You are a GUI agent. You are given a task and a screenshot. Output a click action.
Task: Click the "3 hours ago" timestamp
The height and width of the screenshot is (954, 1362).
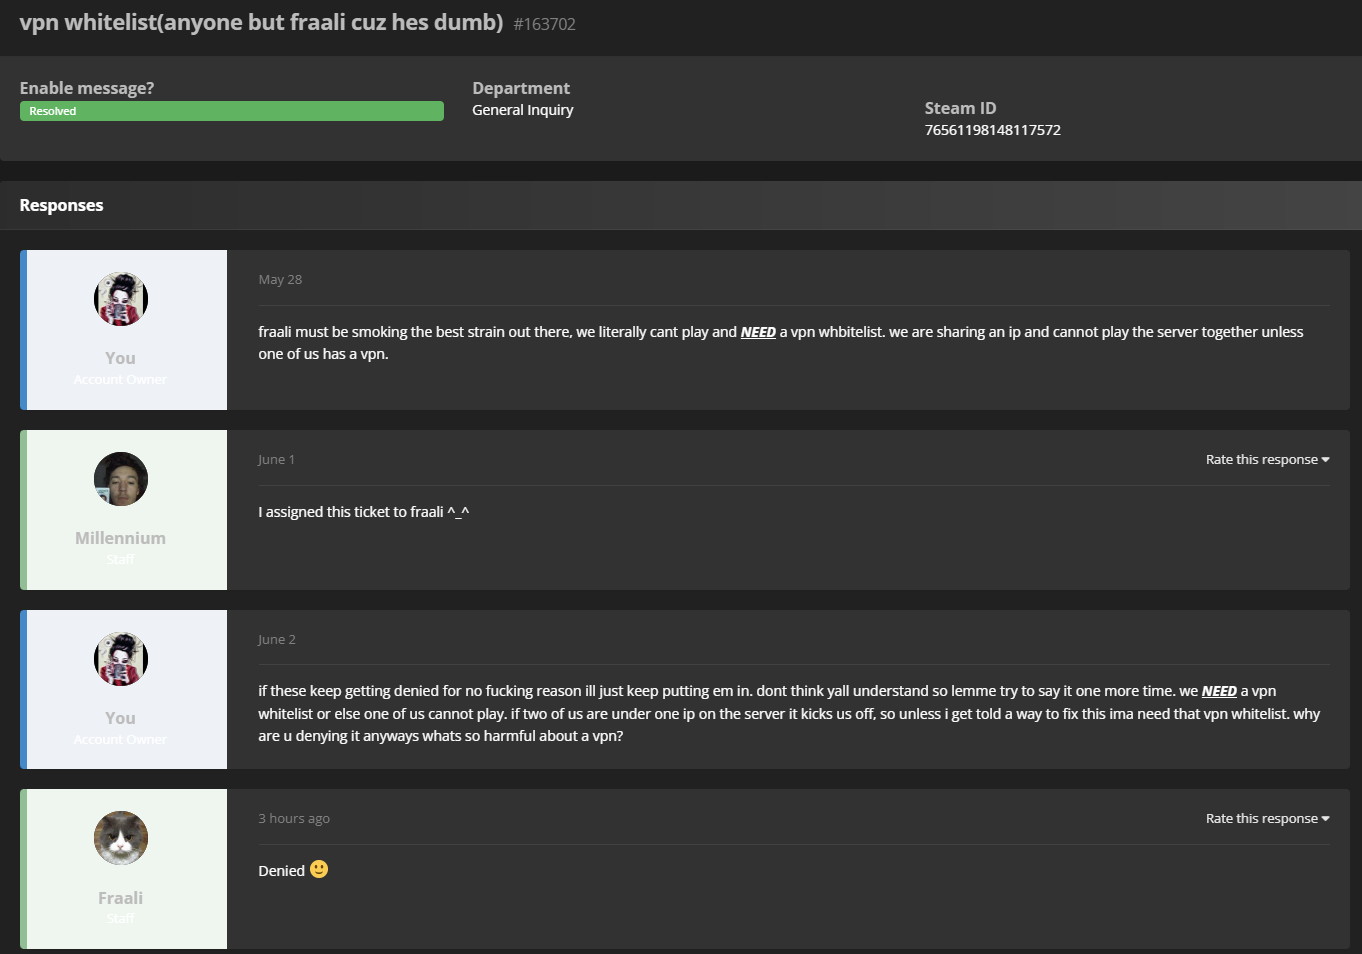(294, 818)
